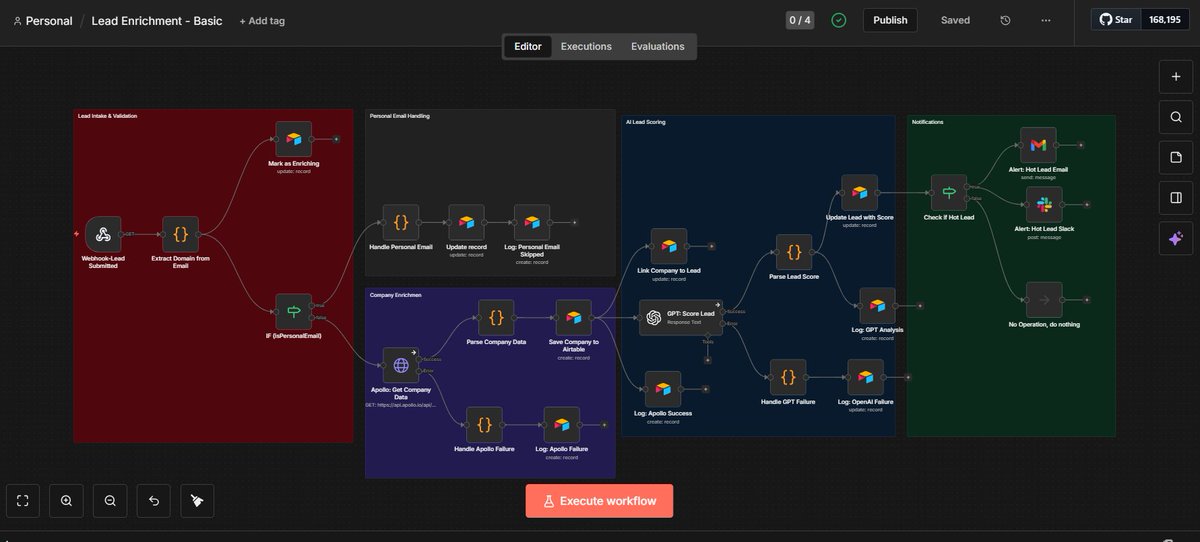Select the Webhook-Lead Submitted node
1200x542 pixels.
(103, 235)
